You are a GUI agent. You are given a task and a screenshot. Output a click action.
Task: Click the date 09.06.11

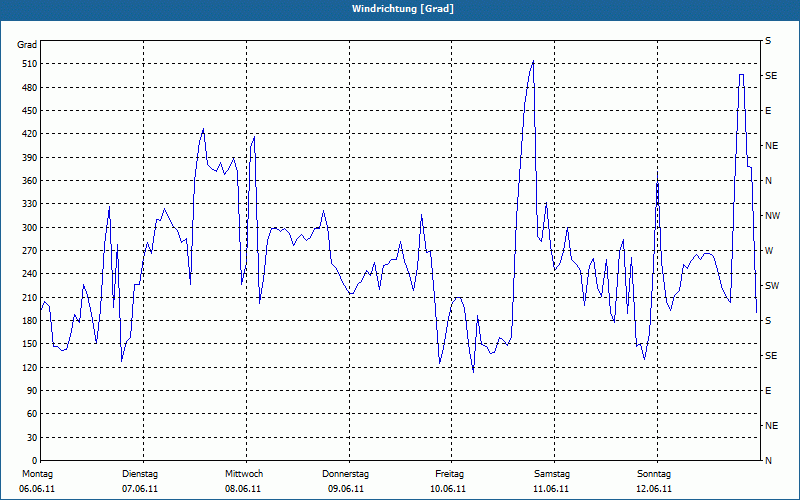[346, 489]
